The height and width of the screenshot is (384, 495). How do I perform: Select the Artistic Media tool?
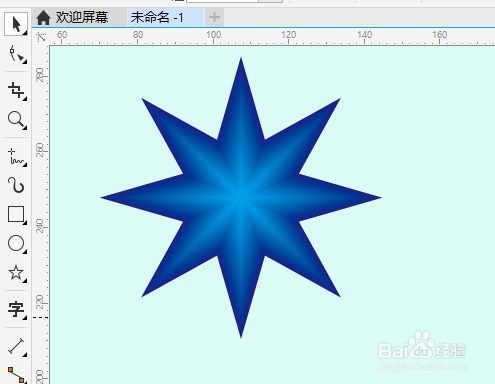16,185
